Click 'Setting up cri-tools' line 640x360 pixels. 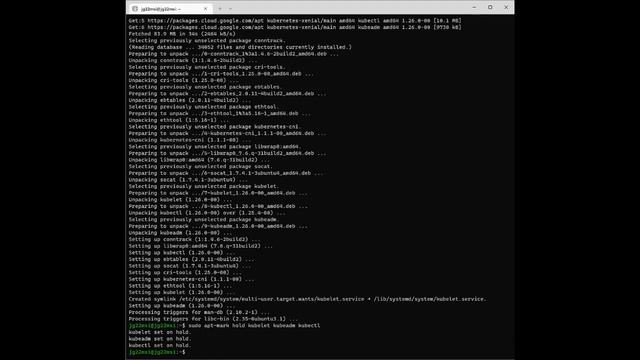185,273
